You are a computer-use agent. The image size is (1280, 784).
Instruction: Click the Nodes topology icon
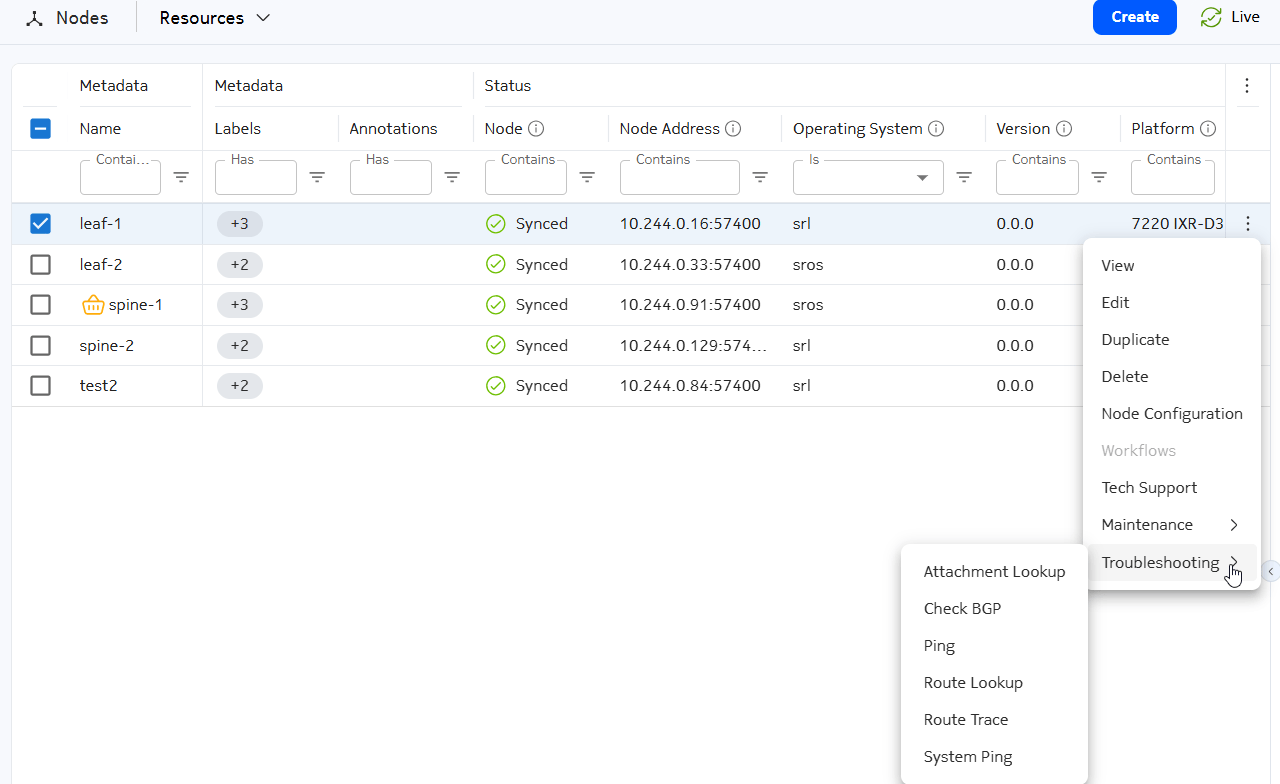pos(35,18)
